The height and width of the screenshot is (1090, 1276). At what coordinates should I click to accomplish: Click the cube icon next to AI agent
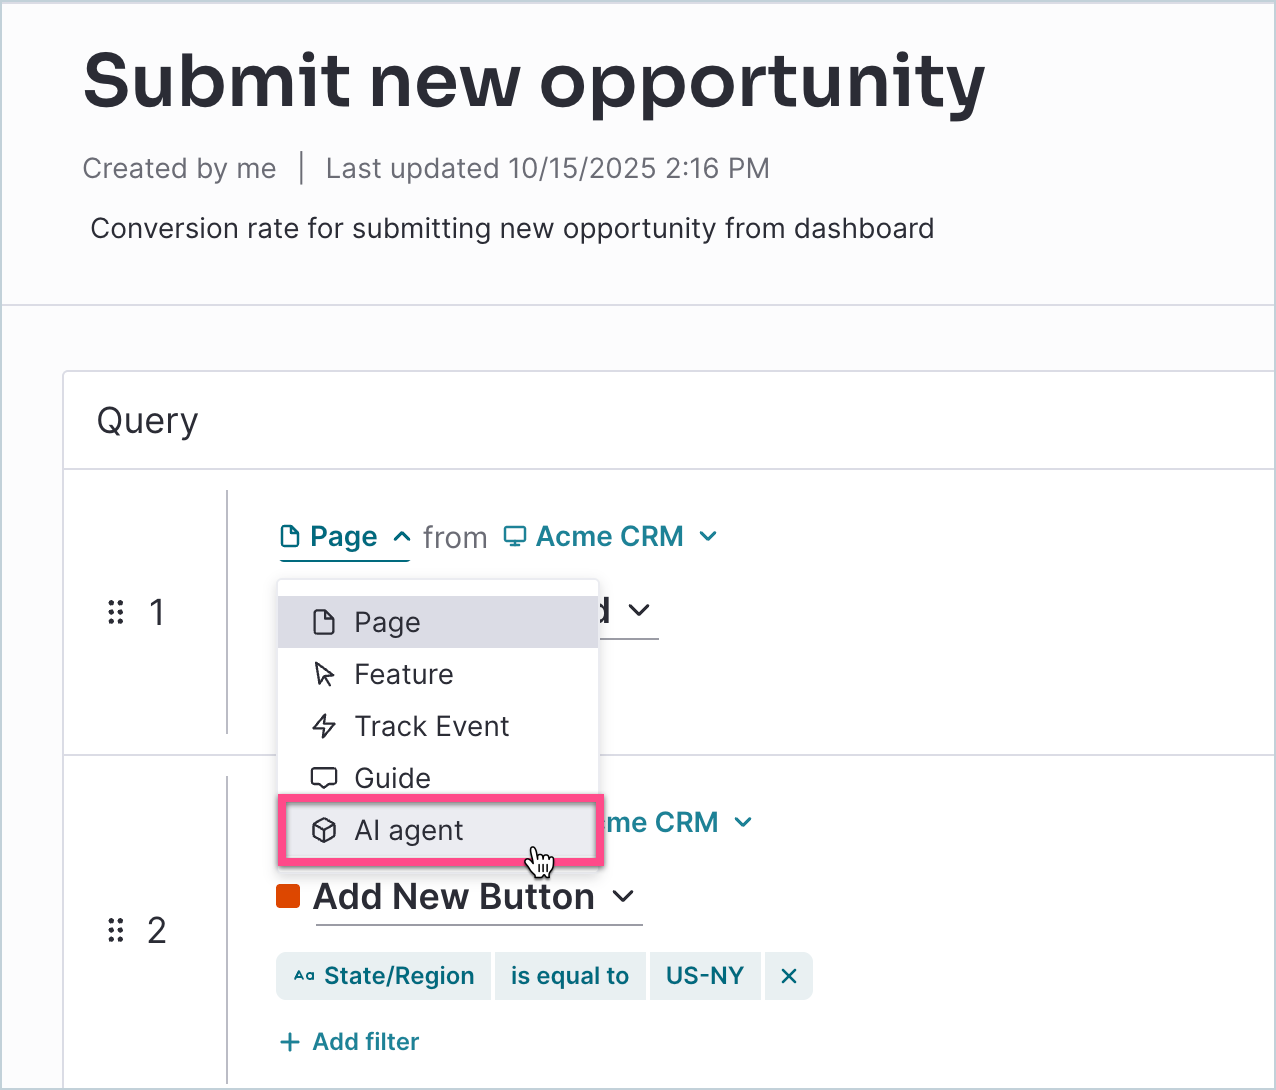tap(324, 830)
